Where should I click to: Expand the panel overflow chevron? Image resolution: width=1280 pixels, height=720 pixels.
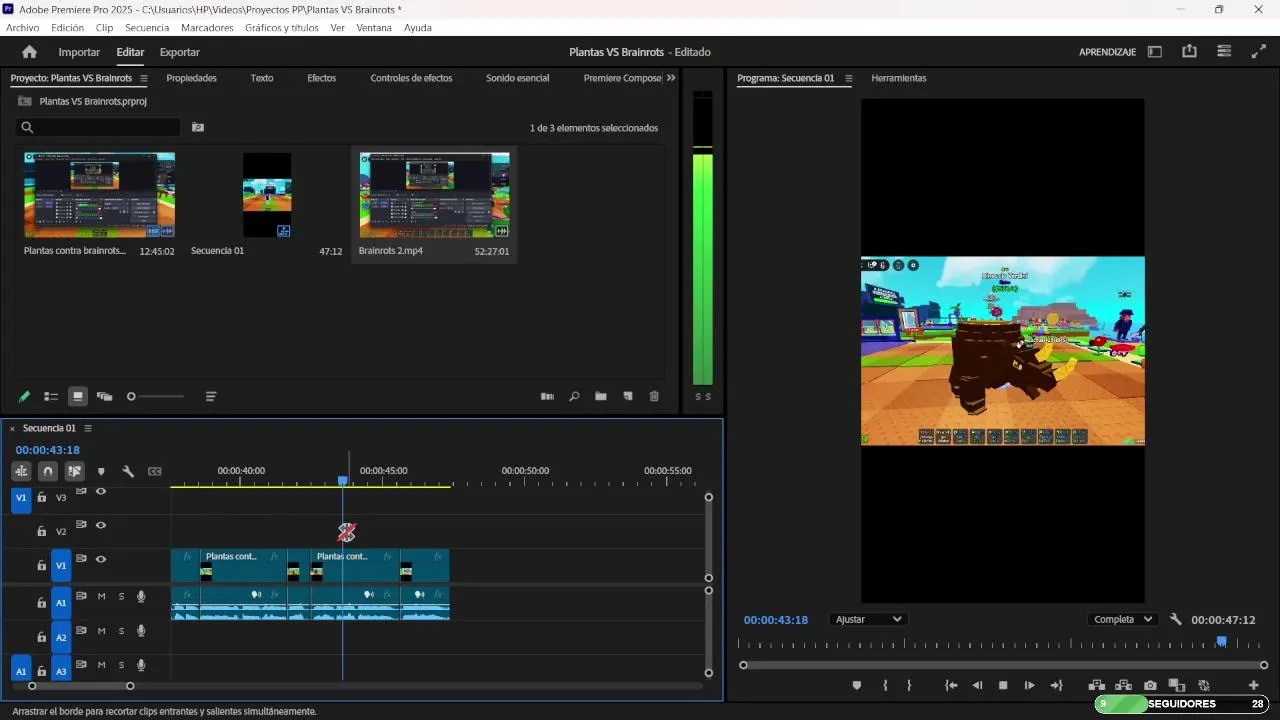(x=671, y=78)
